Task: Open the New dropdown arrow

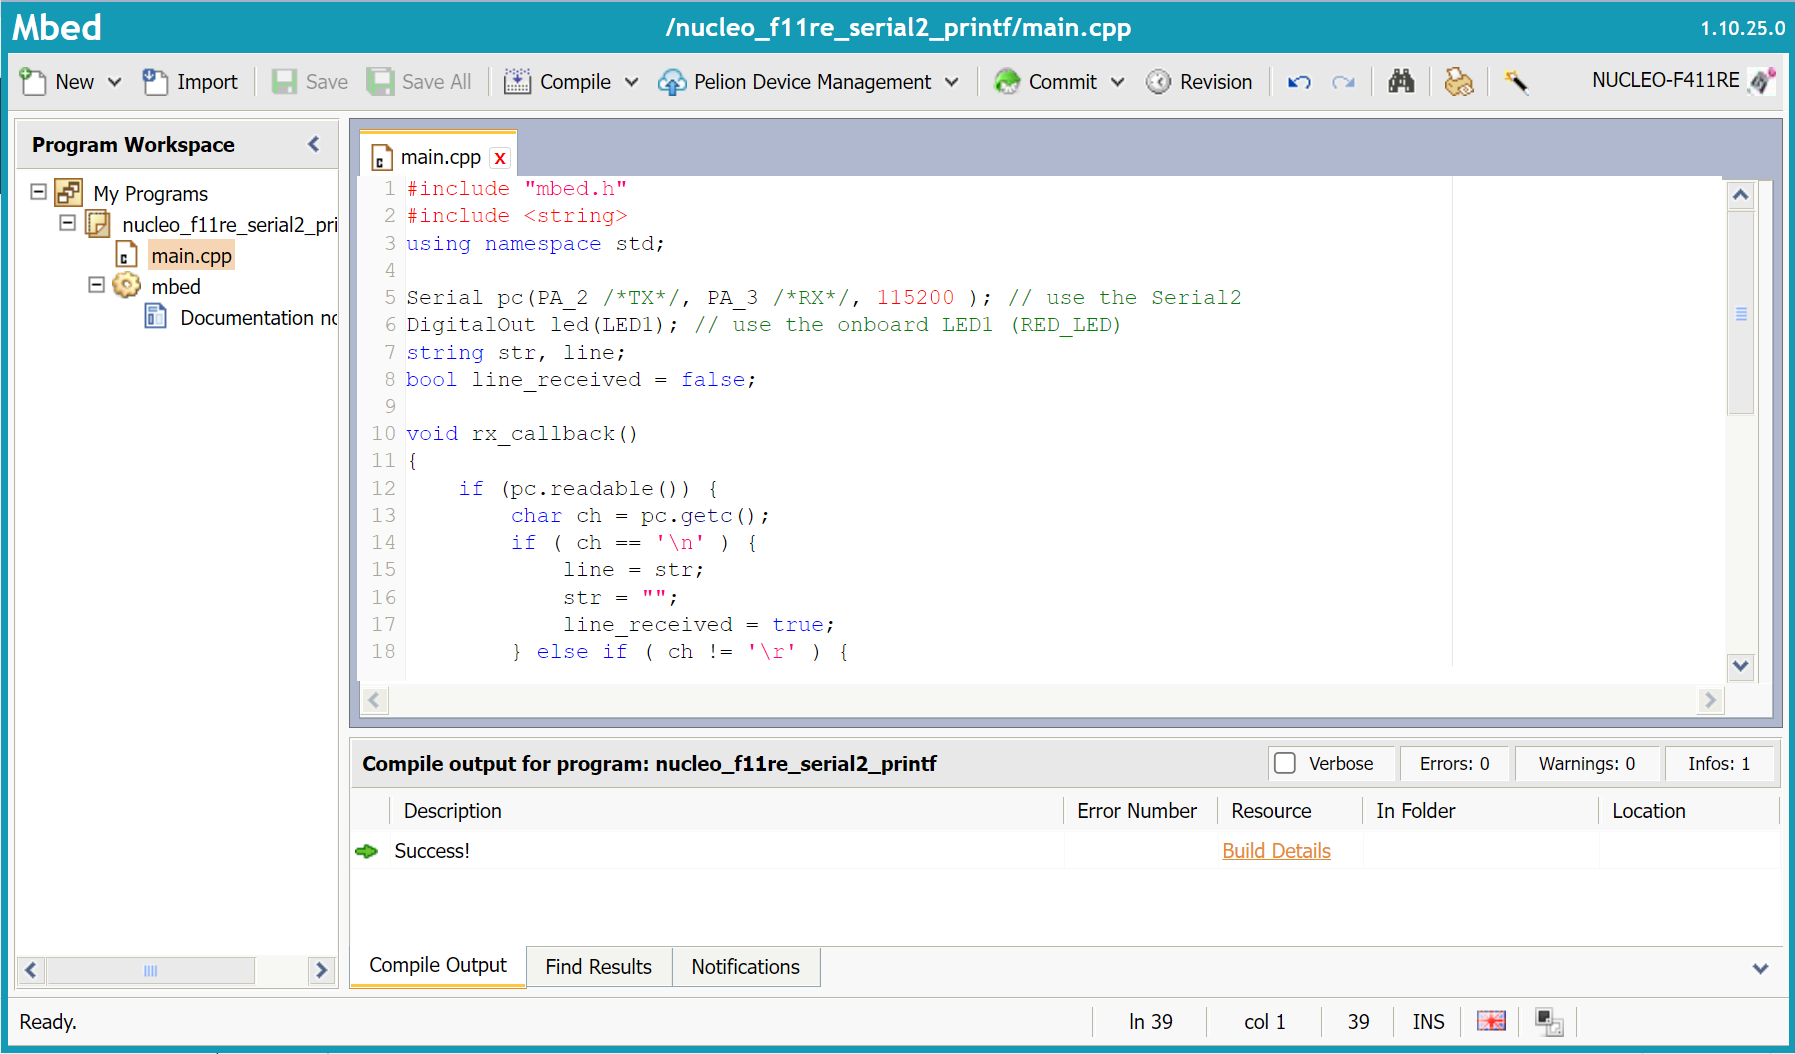Action: (x=115, y=82)
